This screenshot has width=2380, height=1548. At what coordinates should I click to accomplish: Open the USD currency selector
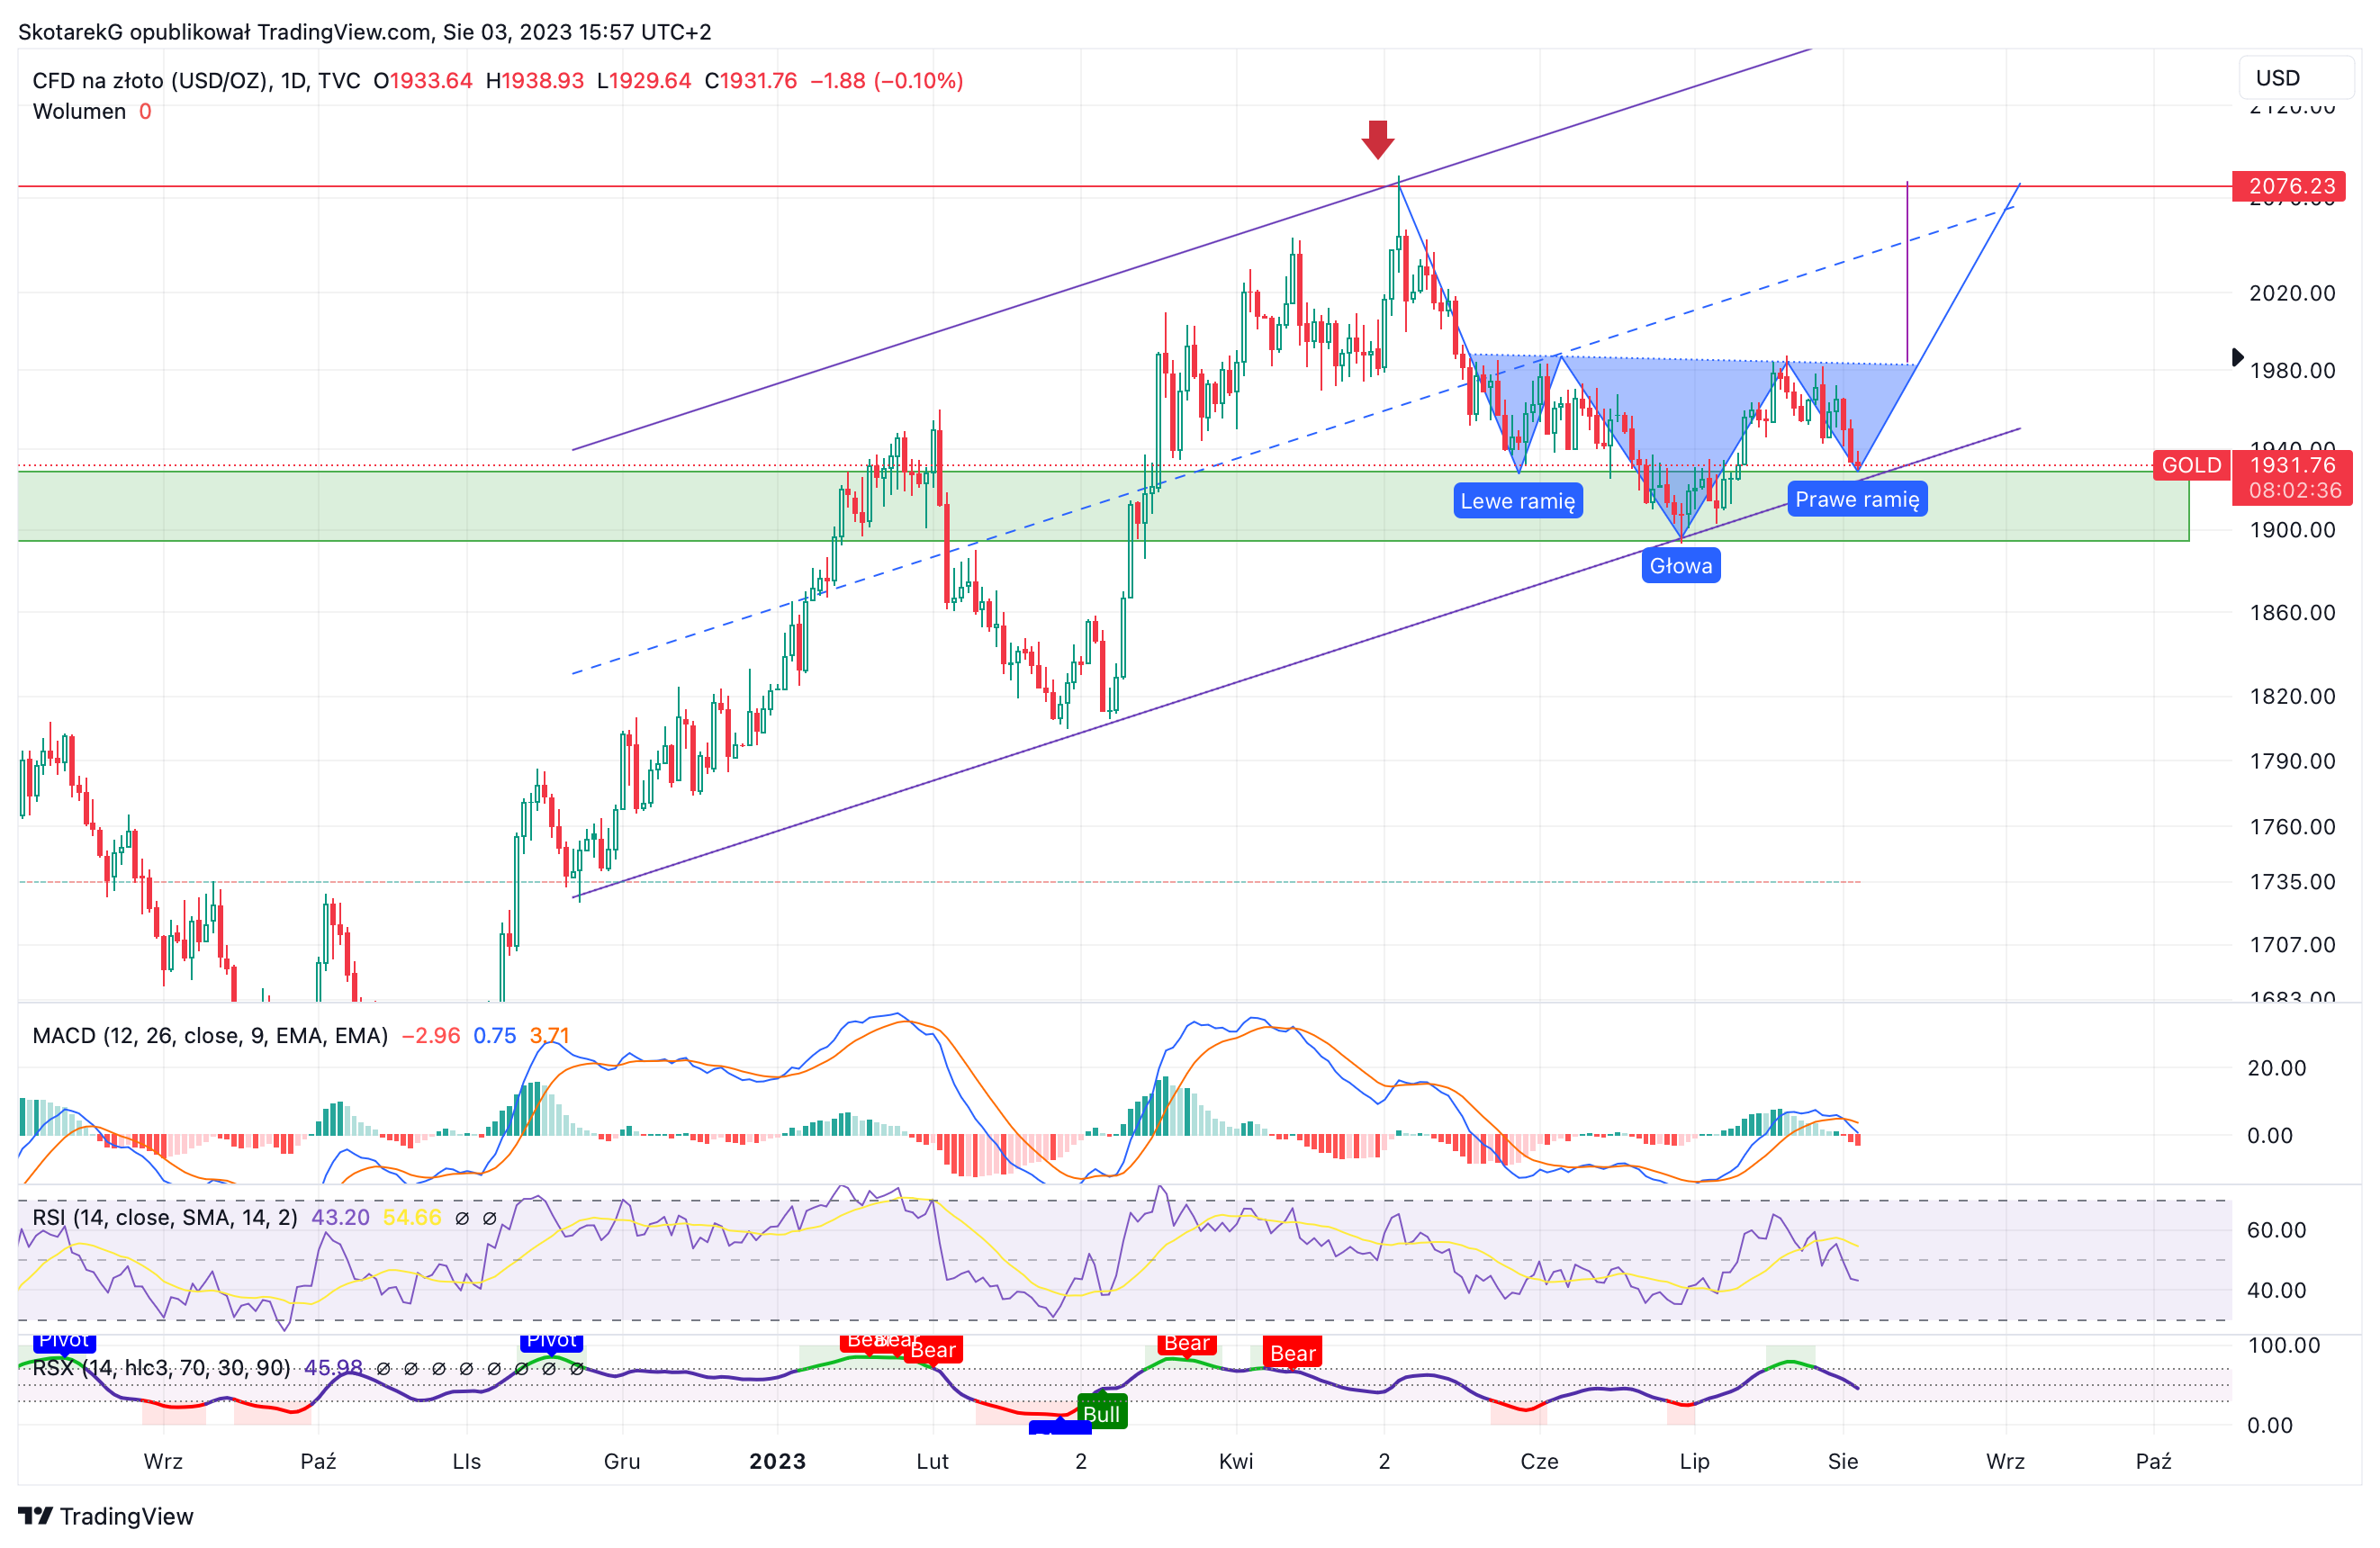pyautogui.click(x=2296, y=78)
